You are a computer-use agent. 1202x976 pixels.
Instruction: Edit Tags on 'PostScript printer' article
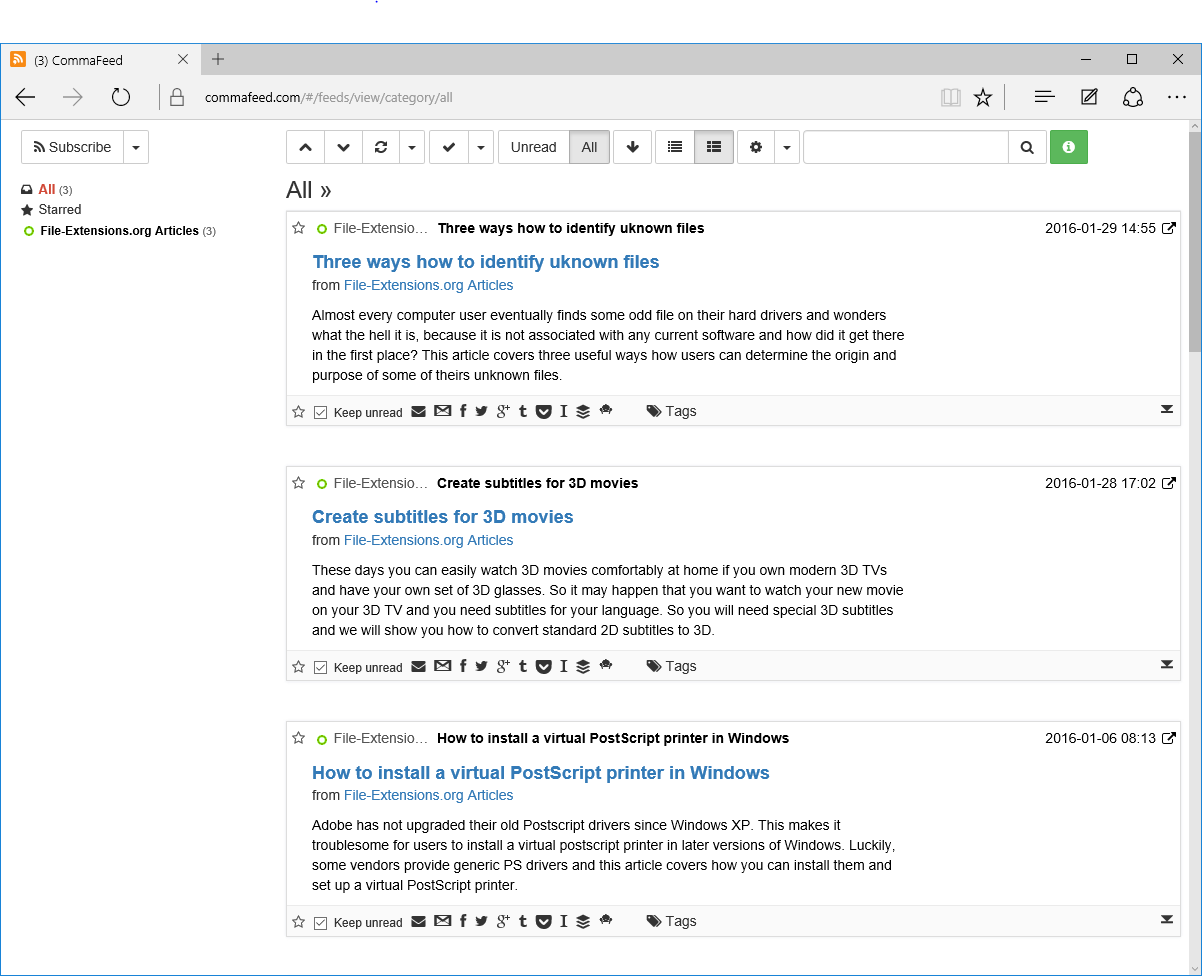pyautogui.click(x=671, y=921)
